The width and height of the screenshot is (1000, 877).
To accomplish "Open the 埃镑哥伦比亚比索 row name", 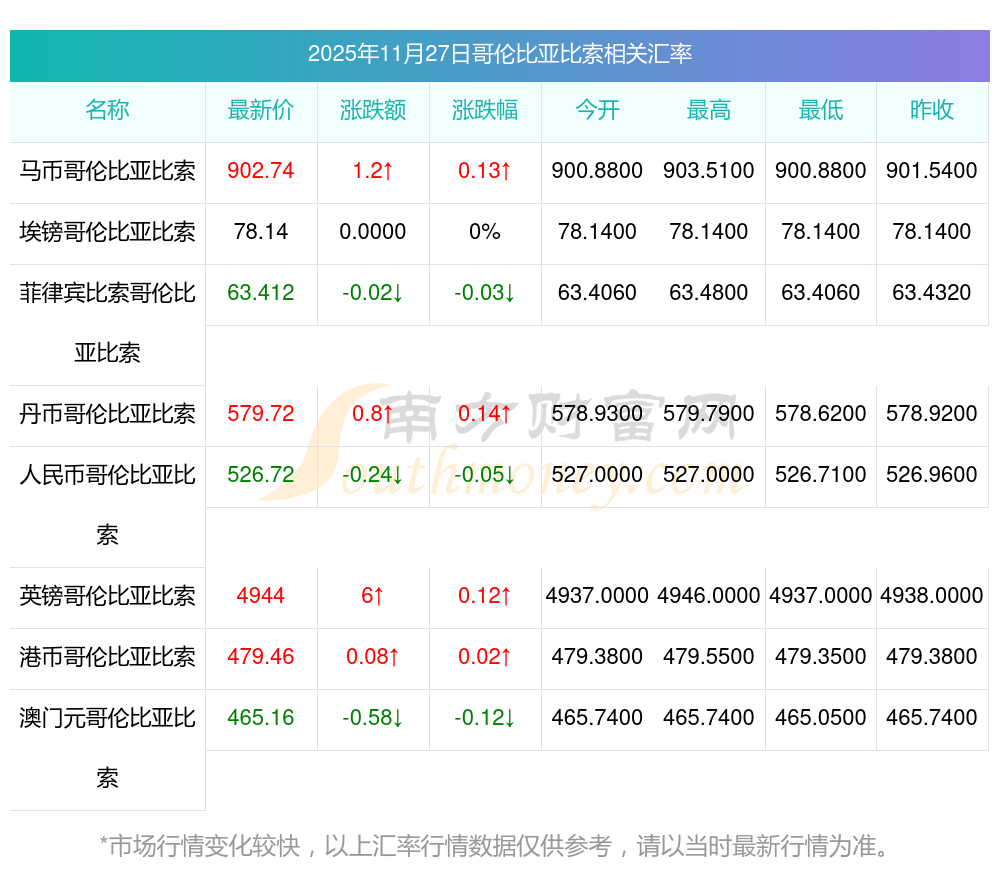I will click(107, 232).
